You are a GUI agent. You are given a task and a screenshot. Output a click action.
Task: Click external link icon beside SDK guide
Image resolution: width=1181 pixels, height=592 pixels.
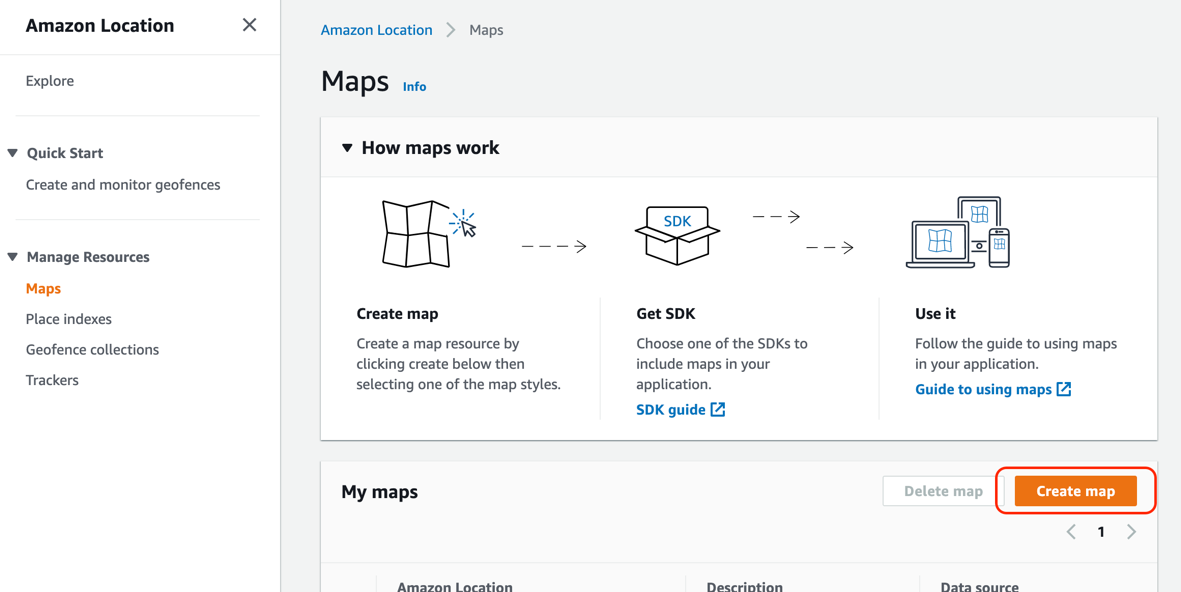coord(718,410)
